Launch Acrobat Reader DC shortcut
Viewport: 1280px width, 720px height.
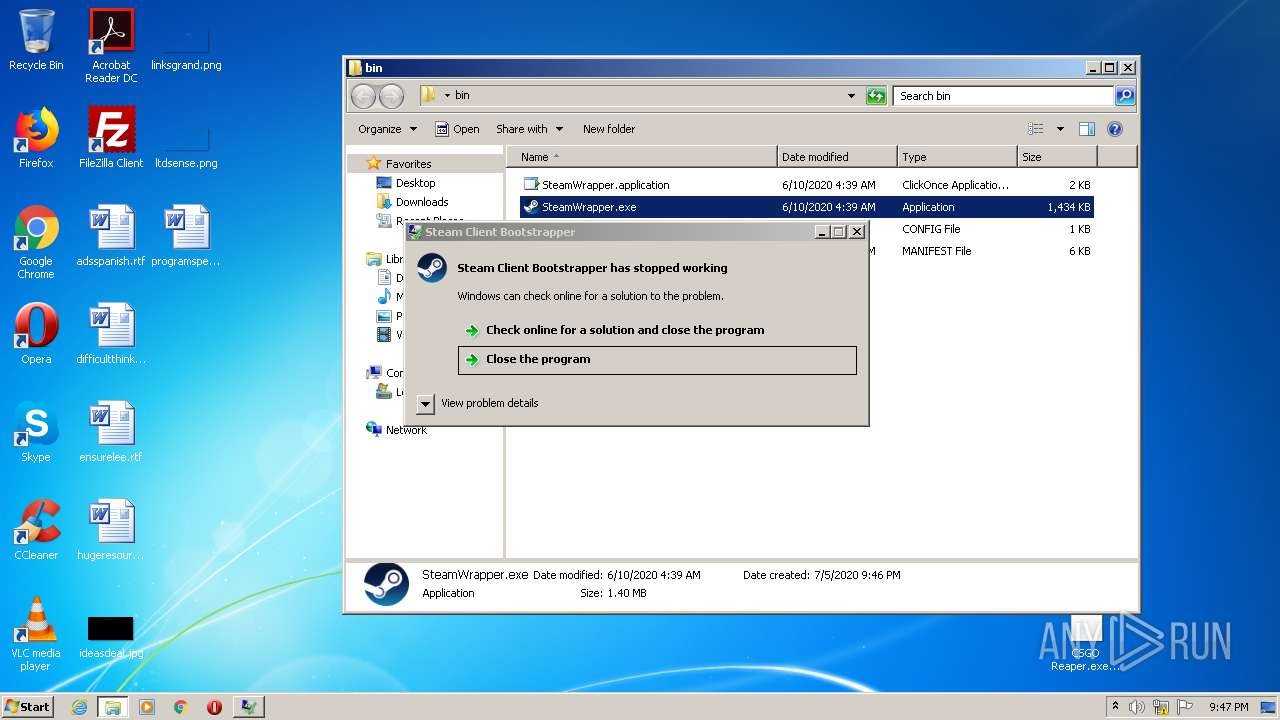[x=111, y=46]
